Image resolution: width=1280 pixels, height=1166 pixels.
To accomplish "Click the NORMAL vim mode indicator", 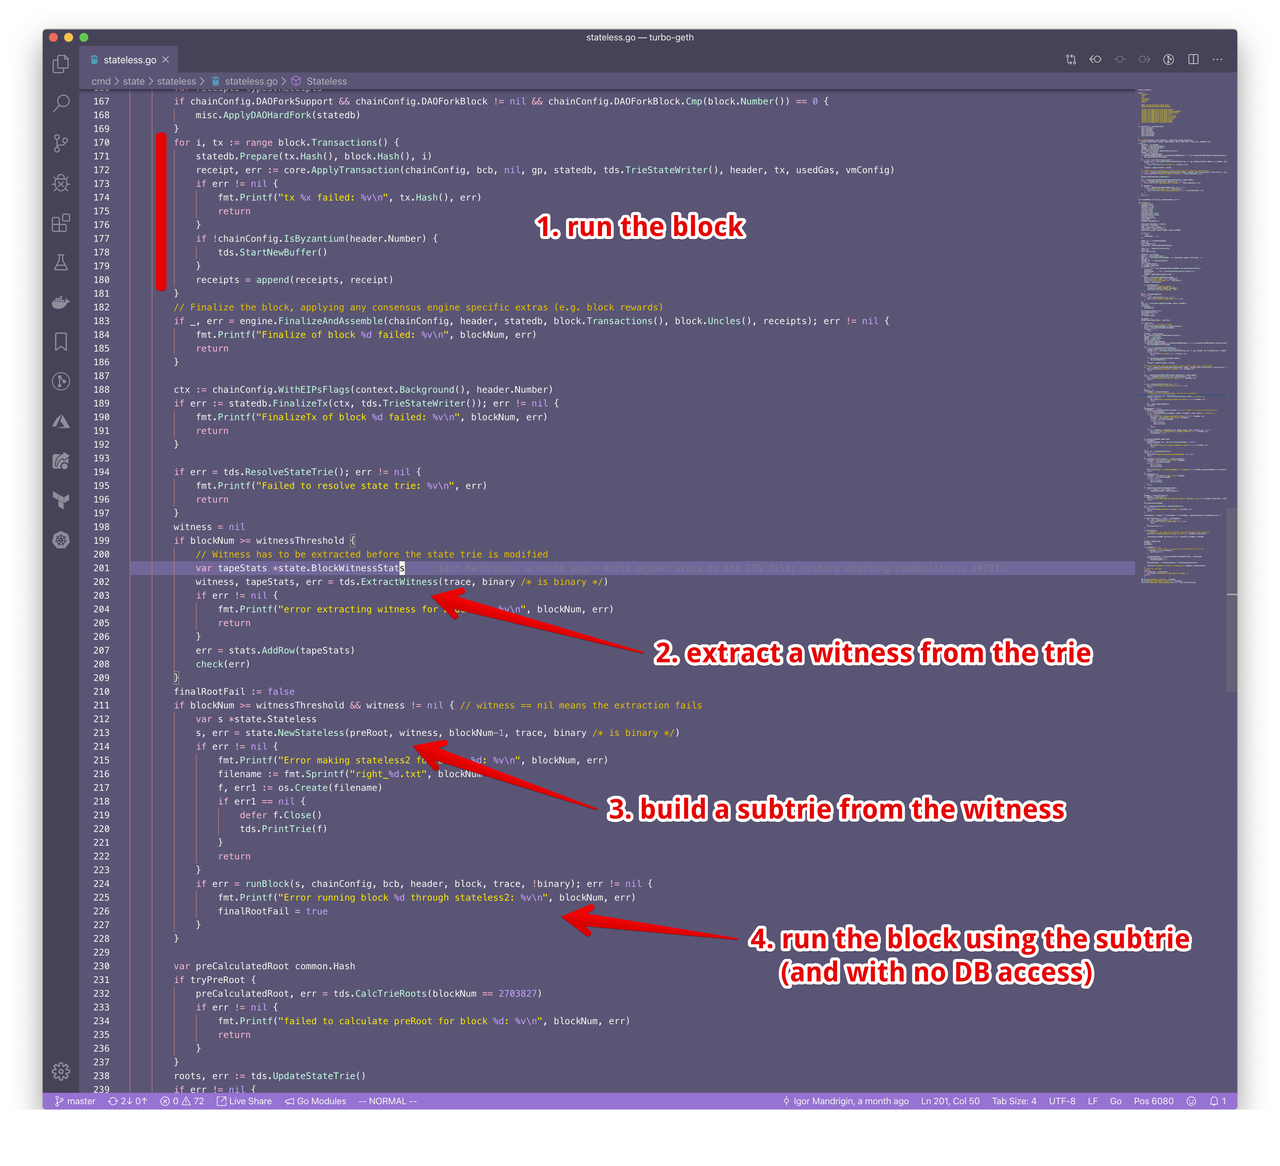I will pyautogui.click(x=388, y=1101).
